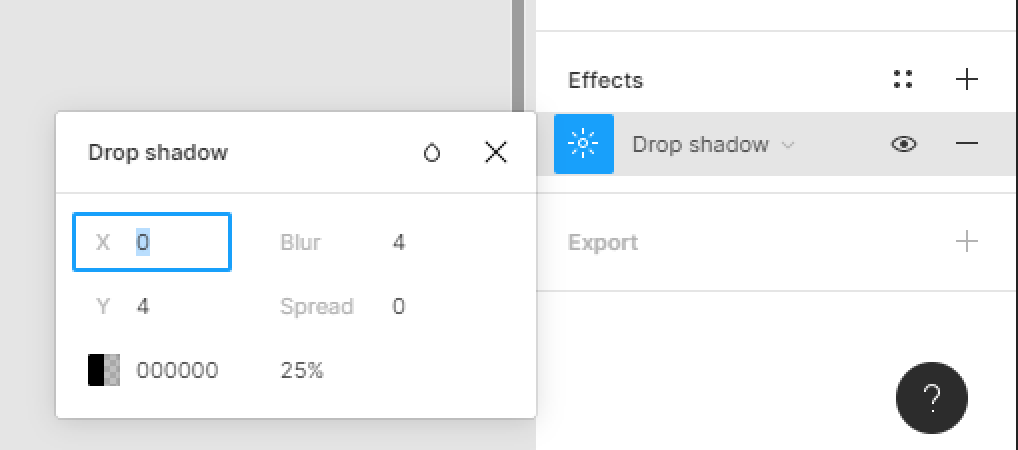This screenshot has height=450, width=1018.
Task: Open the blend mode droplet icon
Action: coord(432,153)
